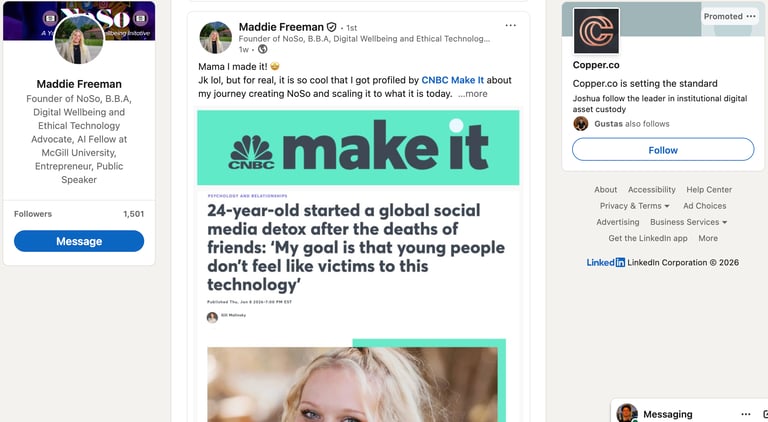Open the Accessibility footer link

[x=652, y=190]
